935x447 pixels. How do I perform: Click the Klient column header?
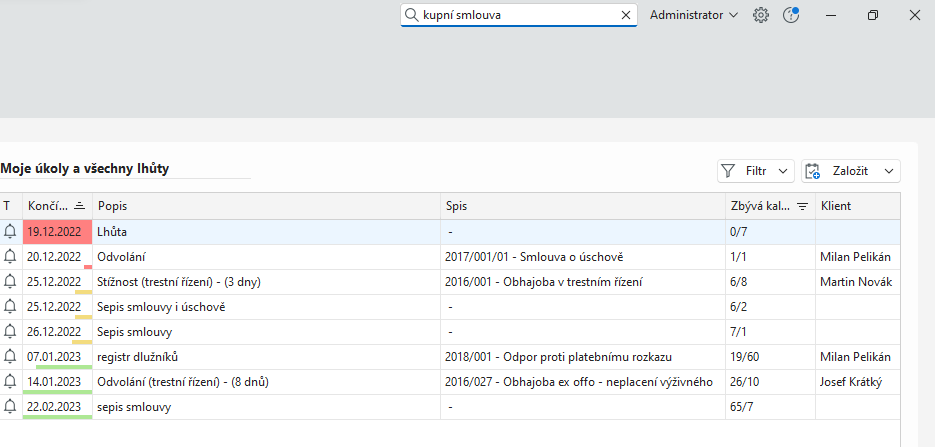click(836, 206)
